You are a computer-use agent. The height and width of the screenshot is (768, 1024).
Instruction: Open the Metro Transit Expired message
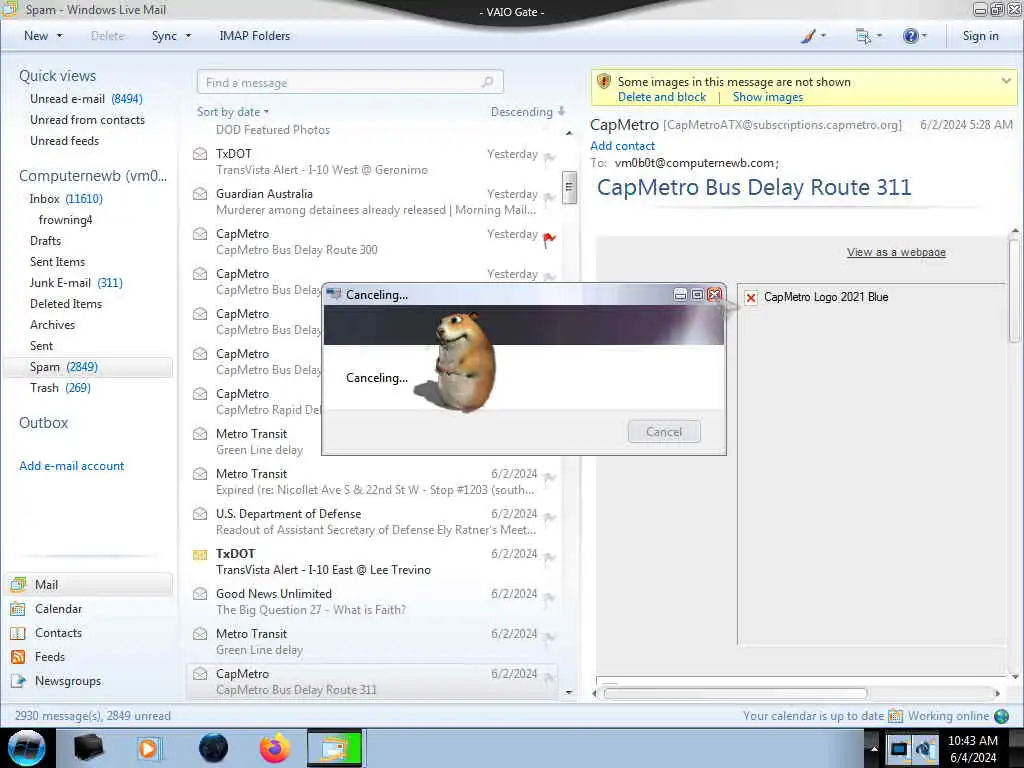coord(372,482)
